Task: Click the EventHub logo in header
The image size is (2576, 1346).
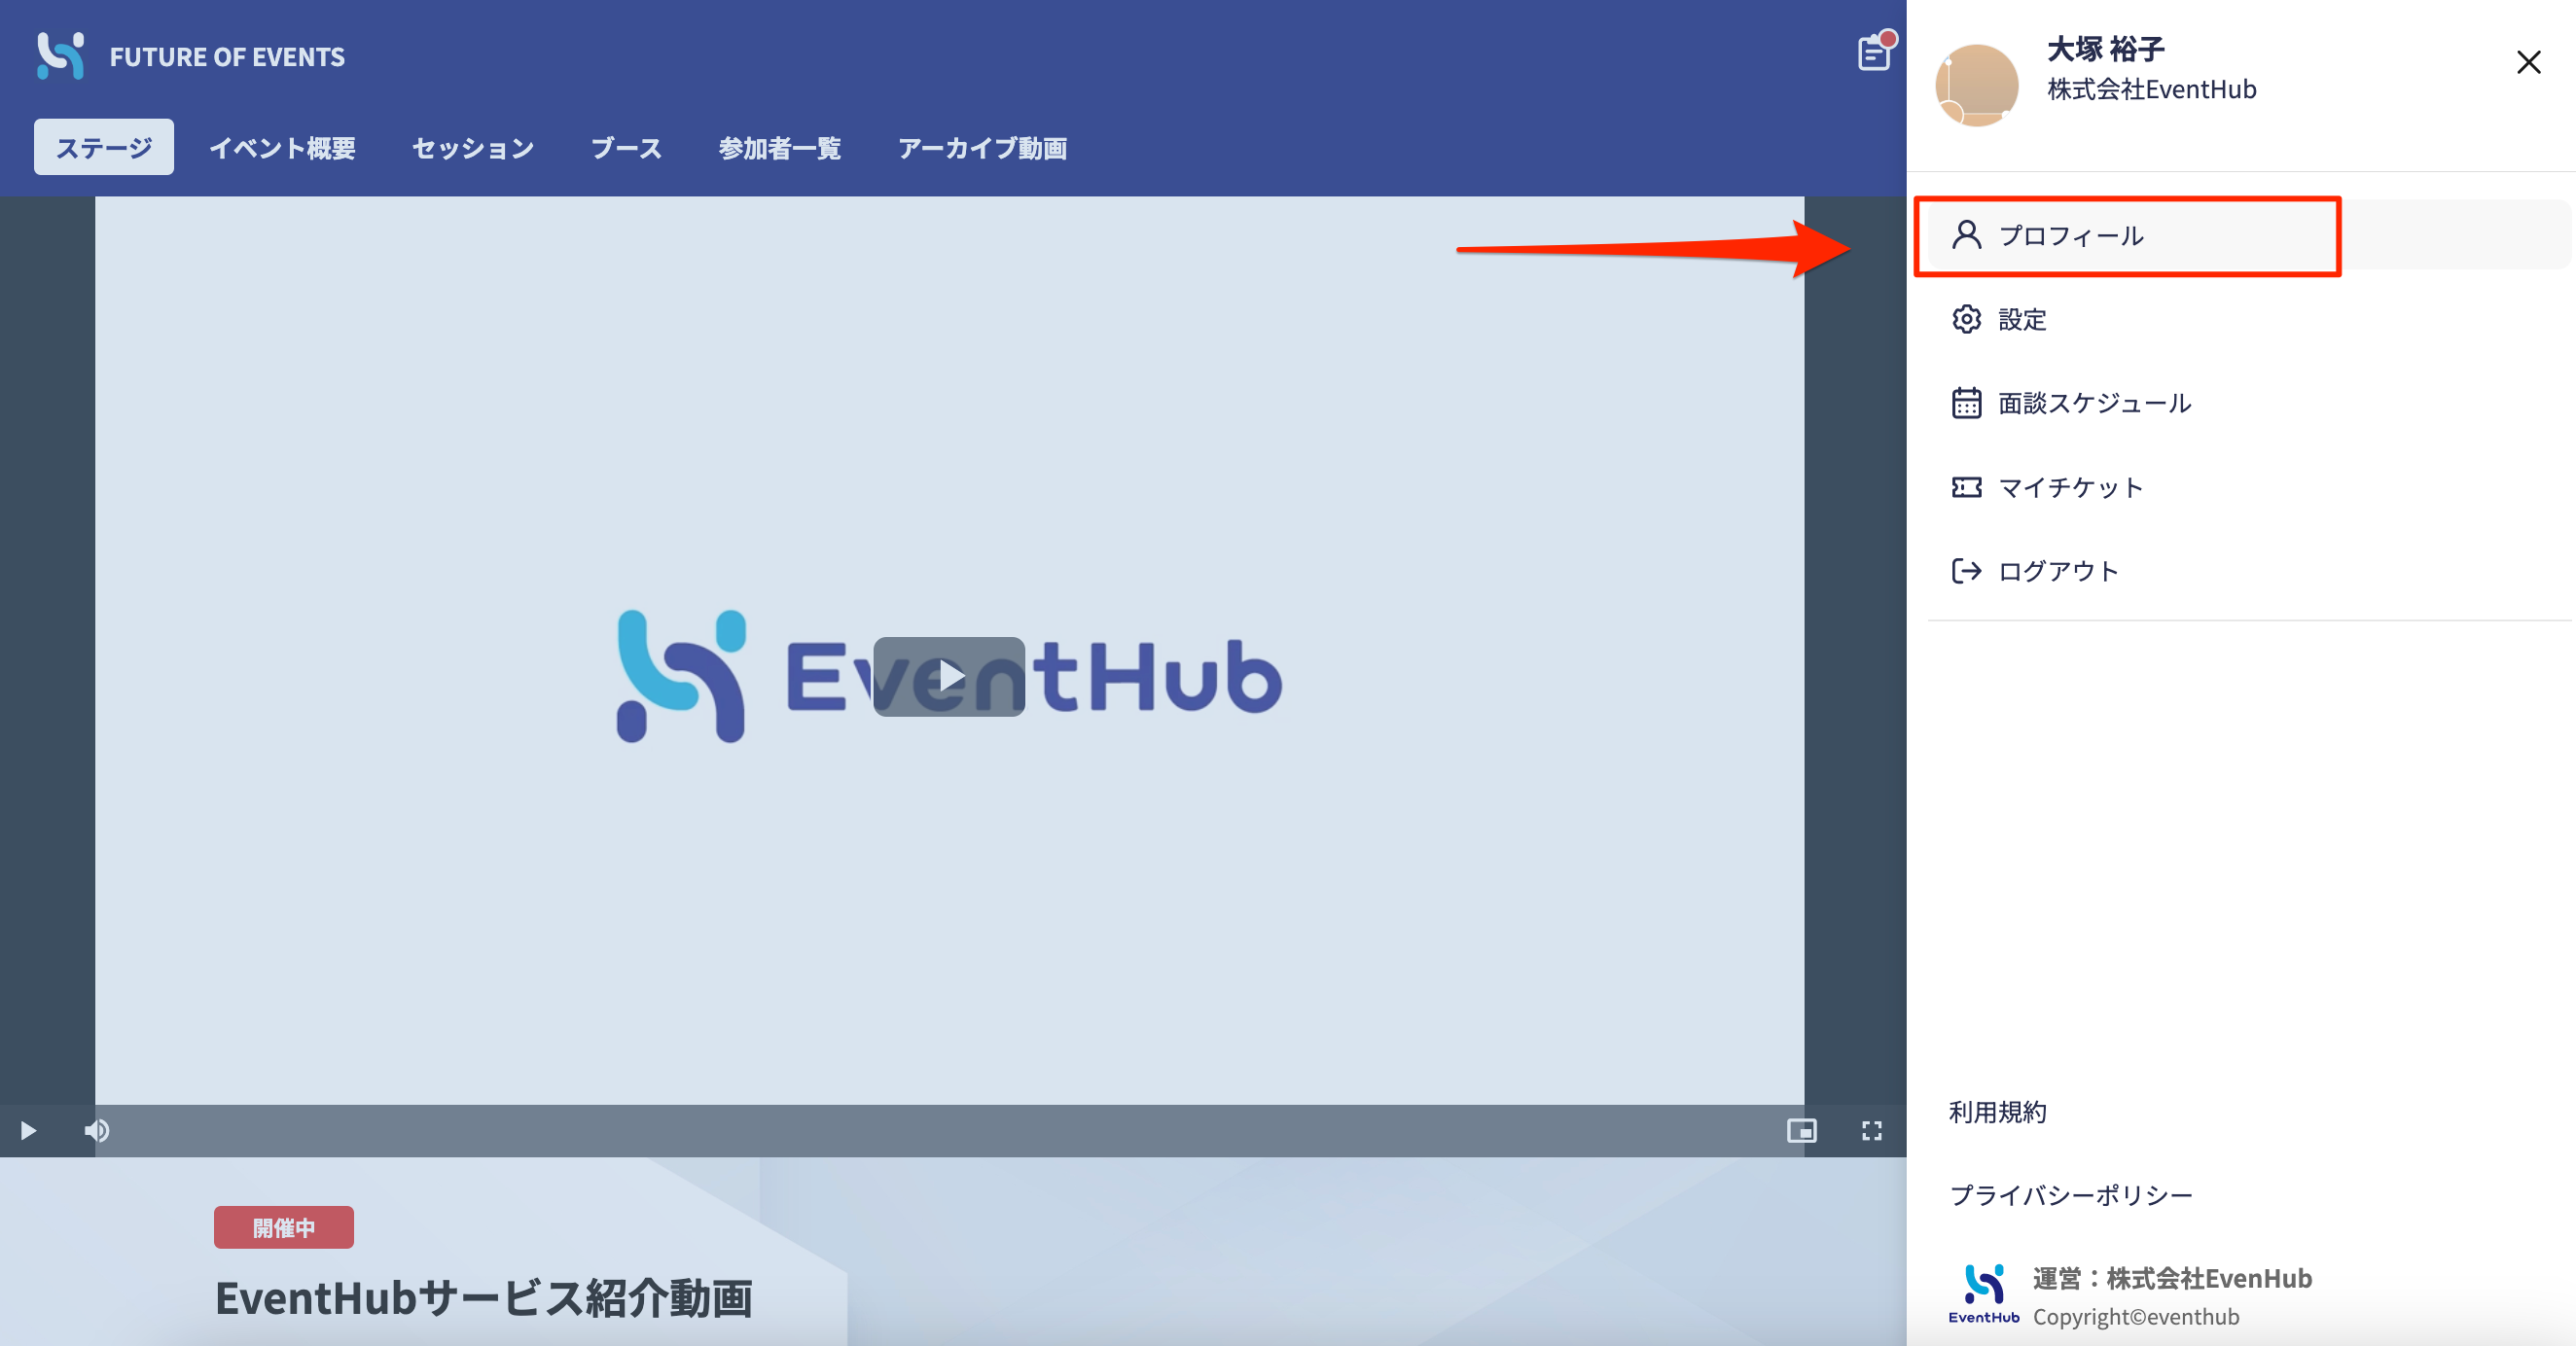Action: (61, 55)
